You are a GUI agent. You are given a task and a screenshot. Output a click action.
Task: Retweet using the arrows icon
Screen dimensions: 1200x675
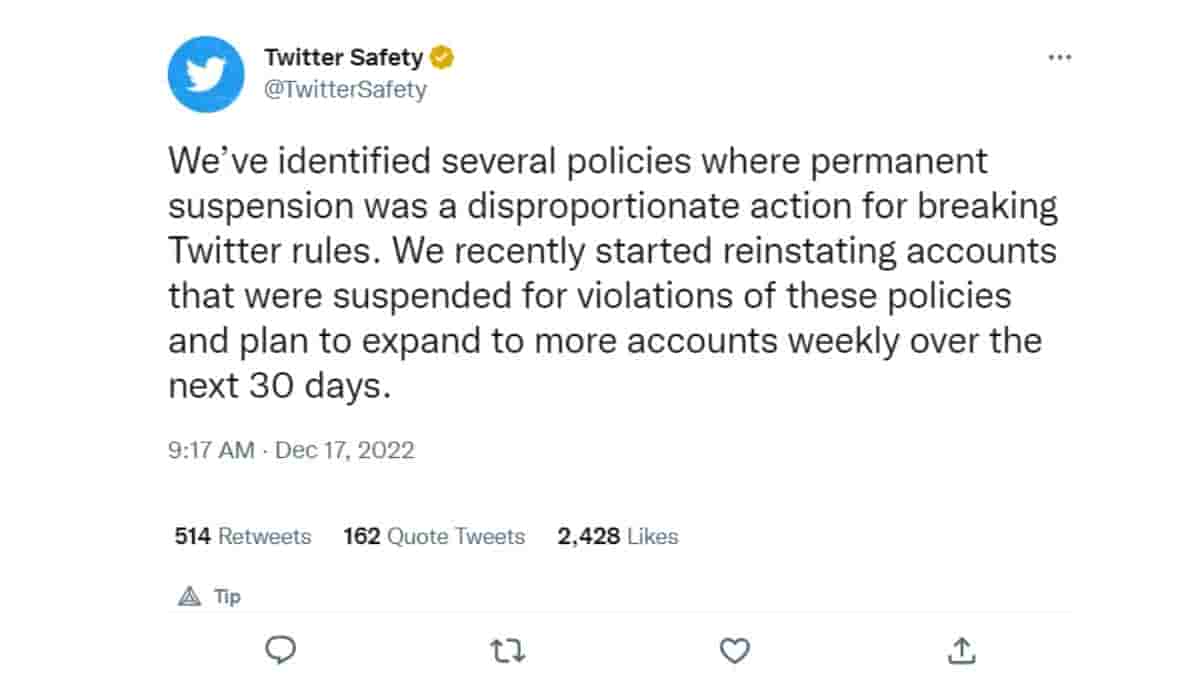coord(509,652)
